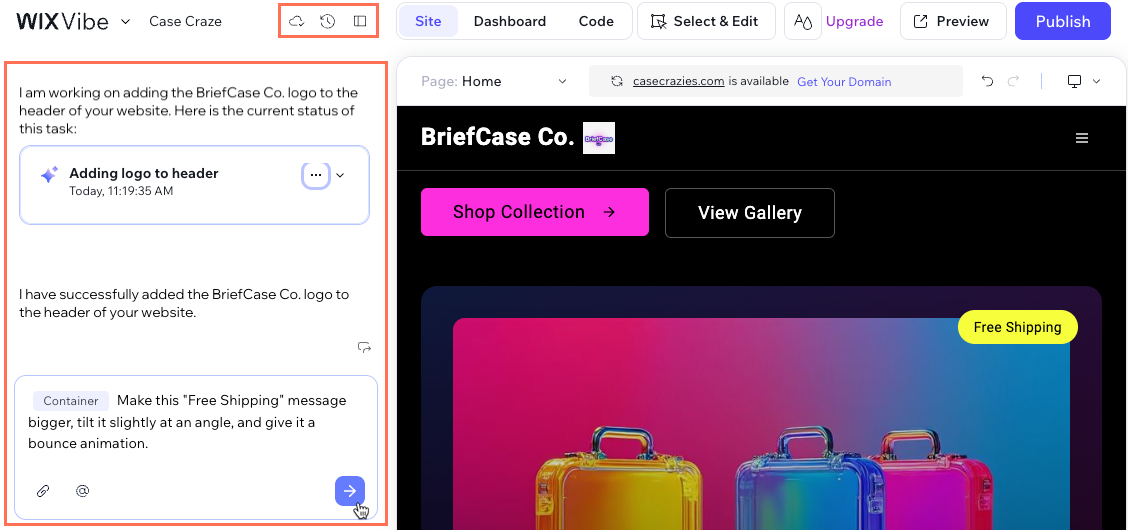The height and width of the screenshot is (530, 1128).
Task: Click Get Your Domain link
Action: coord(844,82)
